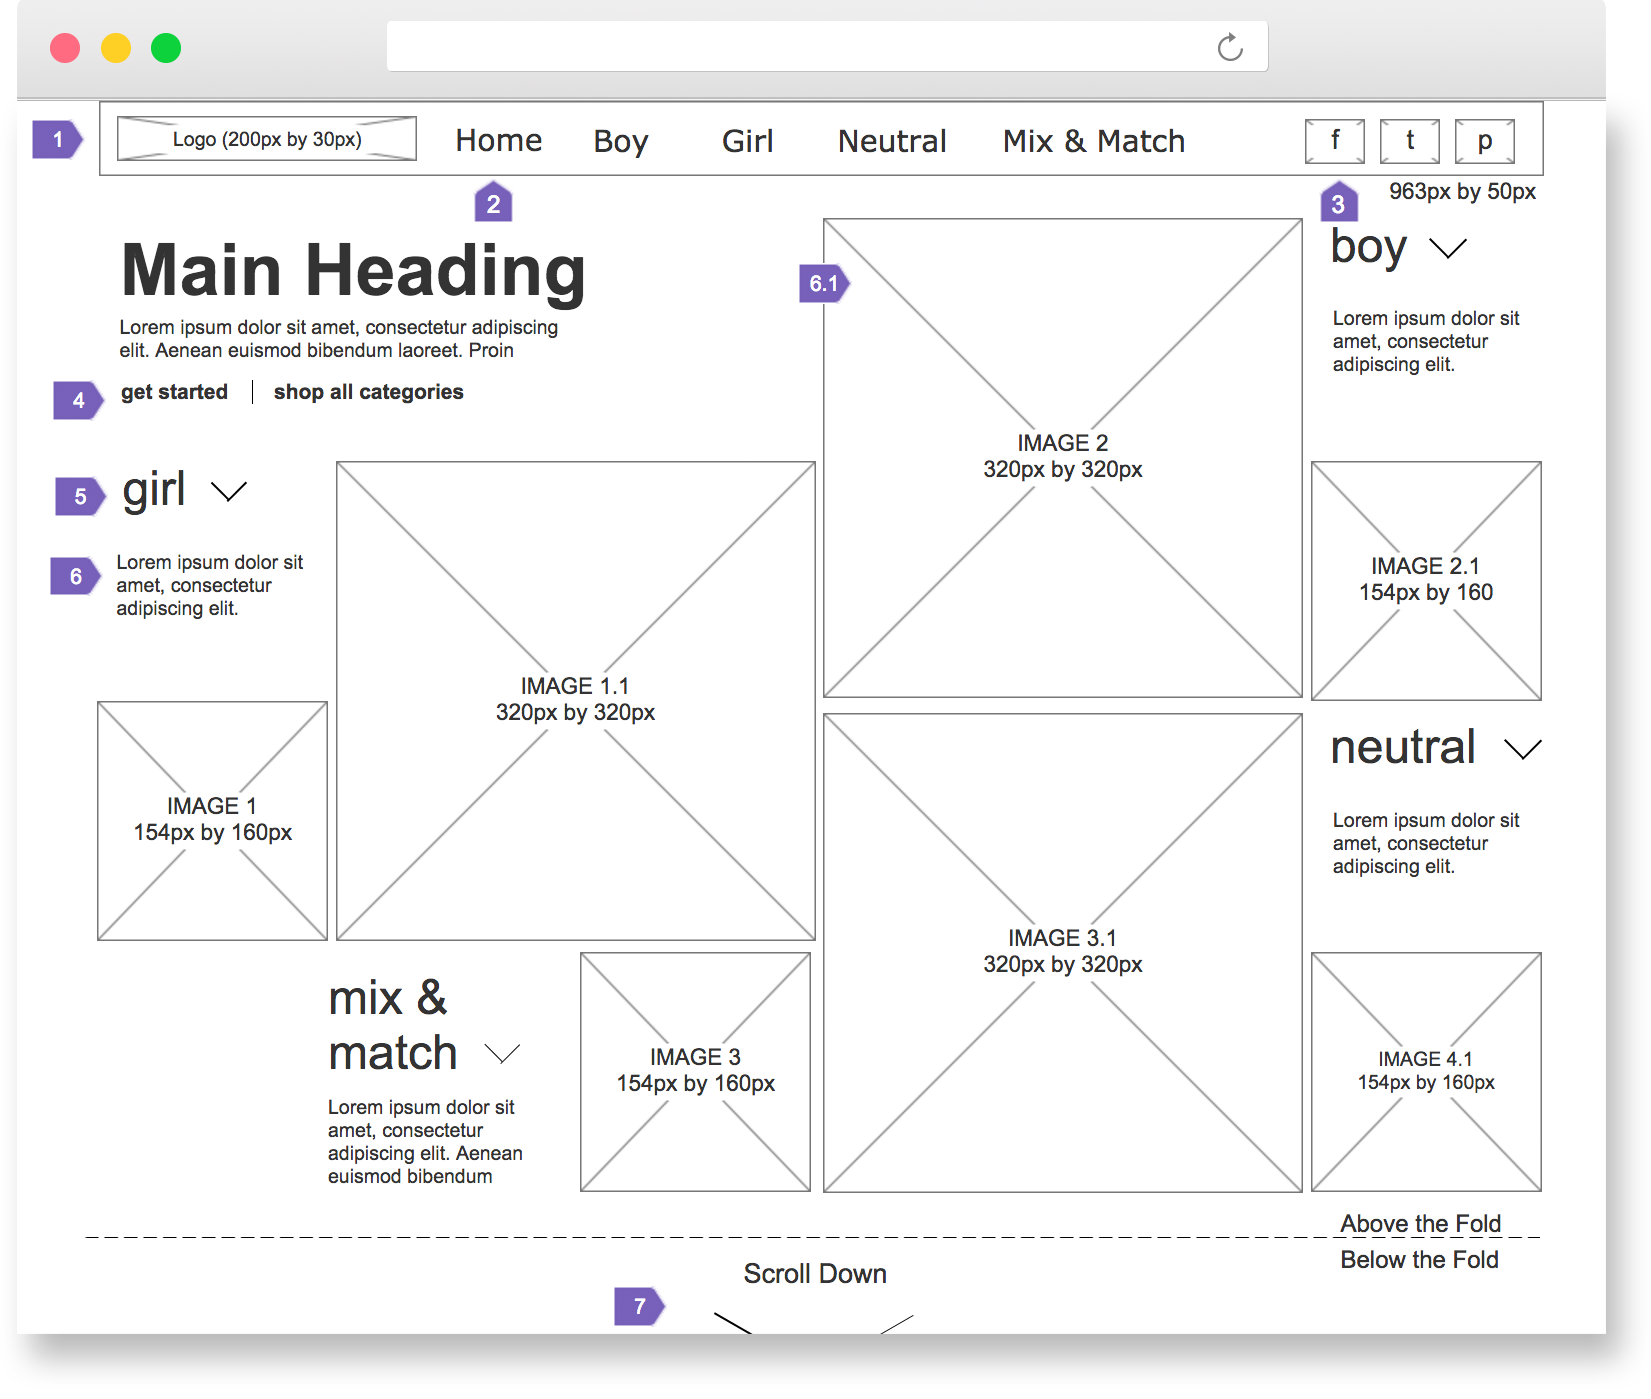Click the 'mix & match' category heading
The image size is (1651, 1399).
coord(393,1025)
